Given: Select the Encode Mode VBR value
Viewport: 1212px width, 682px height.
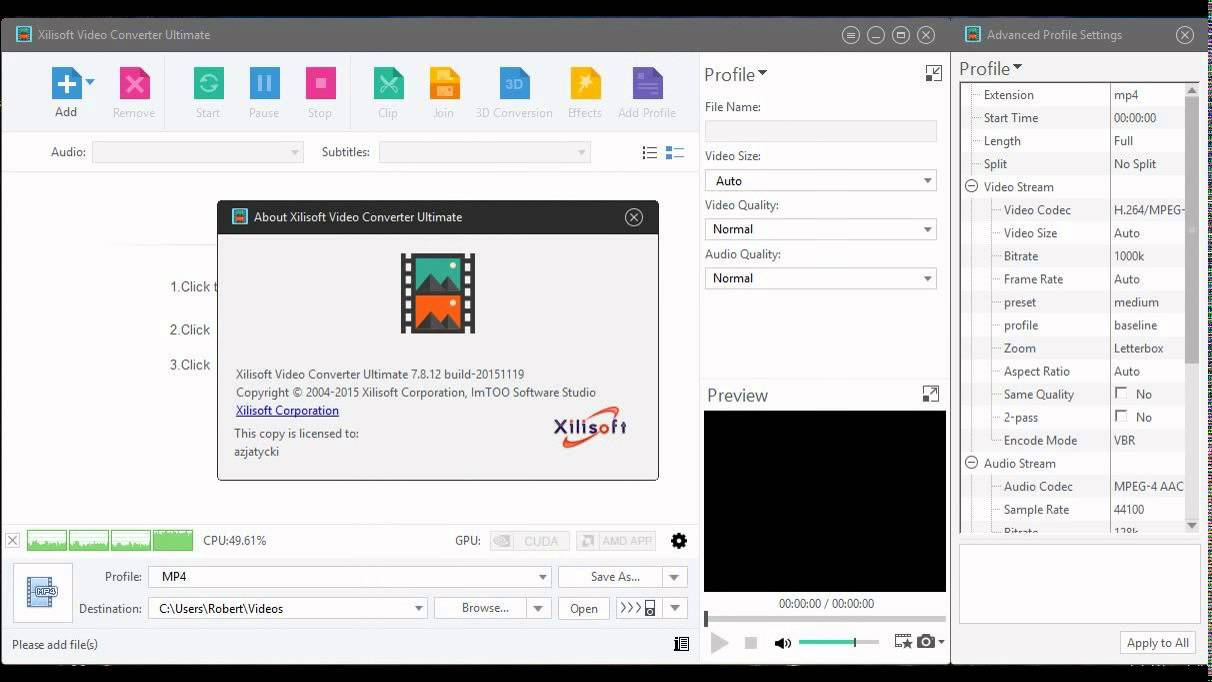Looking at the screenshot, I should (x=1148, y=440).
